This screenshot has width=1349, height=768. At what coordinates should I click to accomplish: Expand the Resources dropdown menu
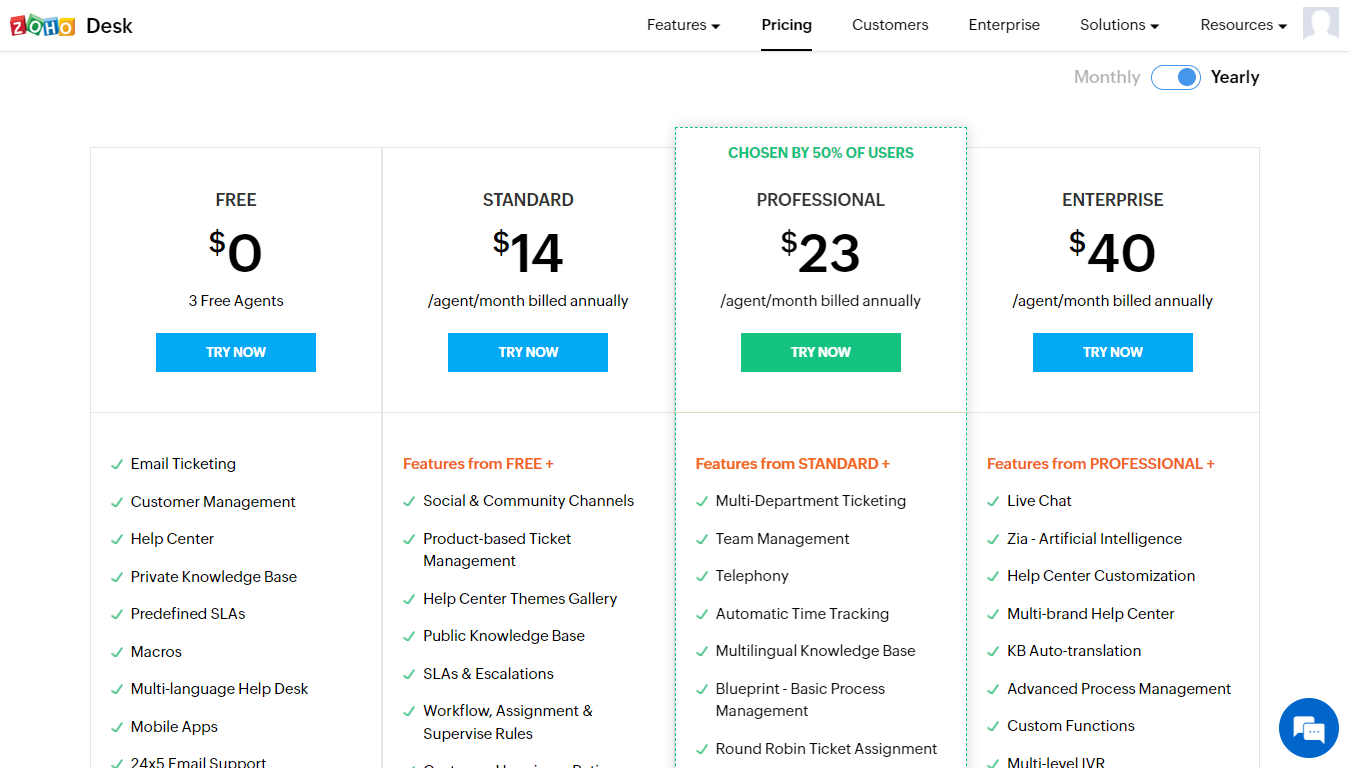click(x=1243, y=25)
